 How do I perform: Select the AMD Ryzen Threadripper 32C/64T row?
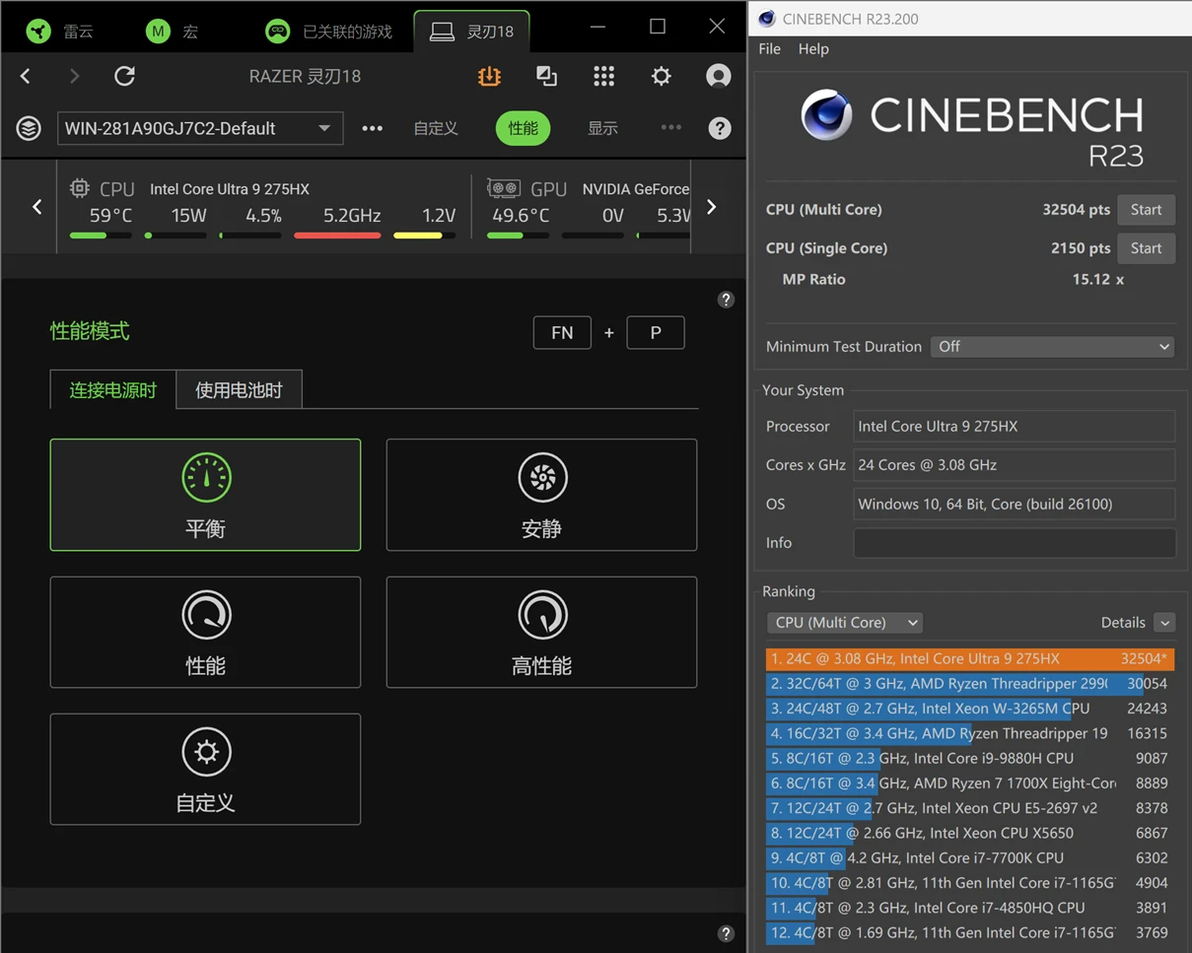[970, 683]
